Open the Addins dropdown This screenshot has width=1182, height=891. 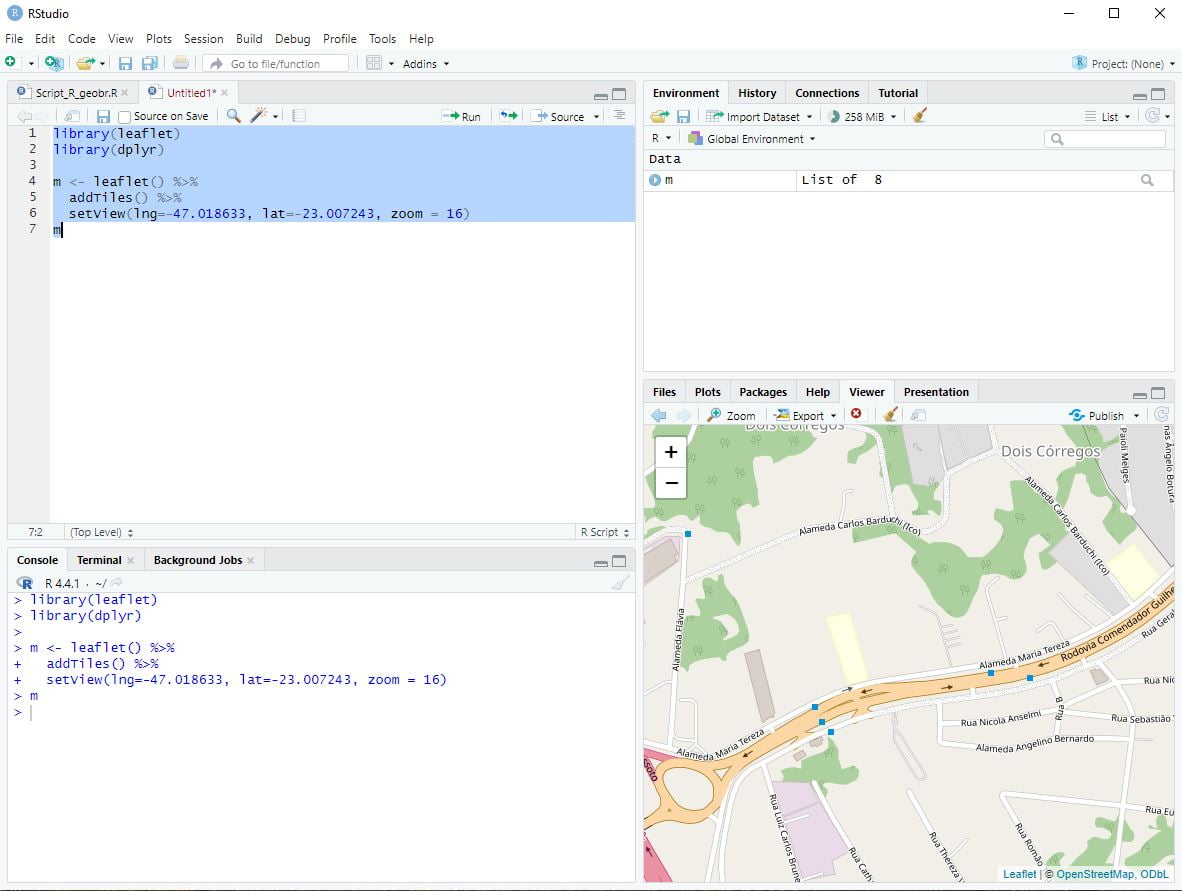pyautogui.click(x=426, y=64)
